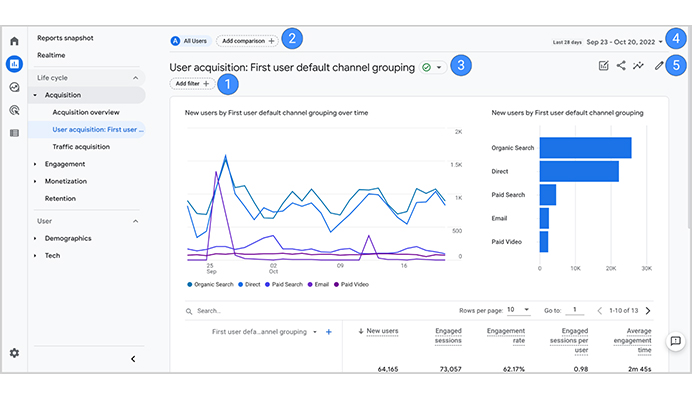Sort by Engaged sessions per user column
This screenshot has height=399, width=692.
click(x=569, y=340)
